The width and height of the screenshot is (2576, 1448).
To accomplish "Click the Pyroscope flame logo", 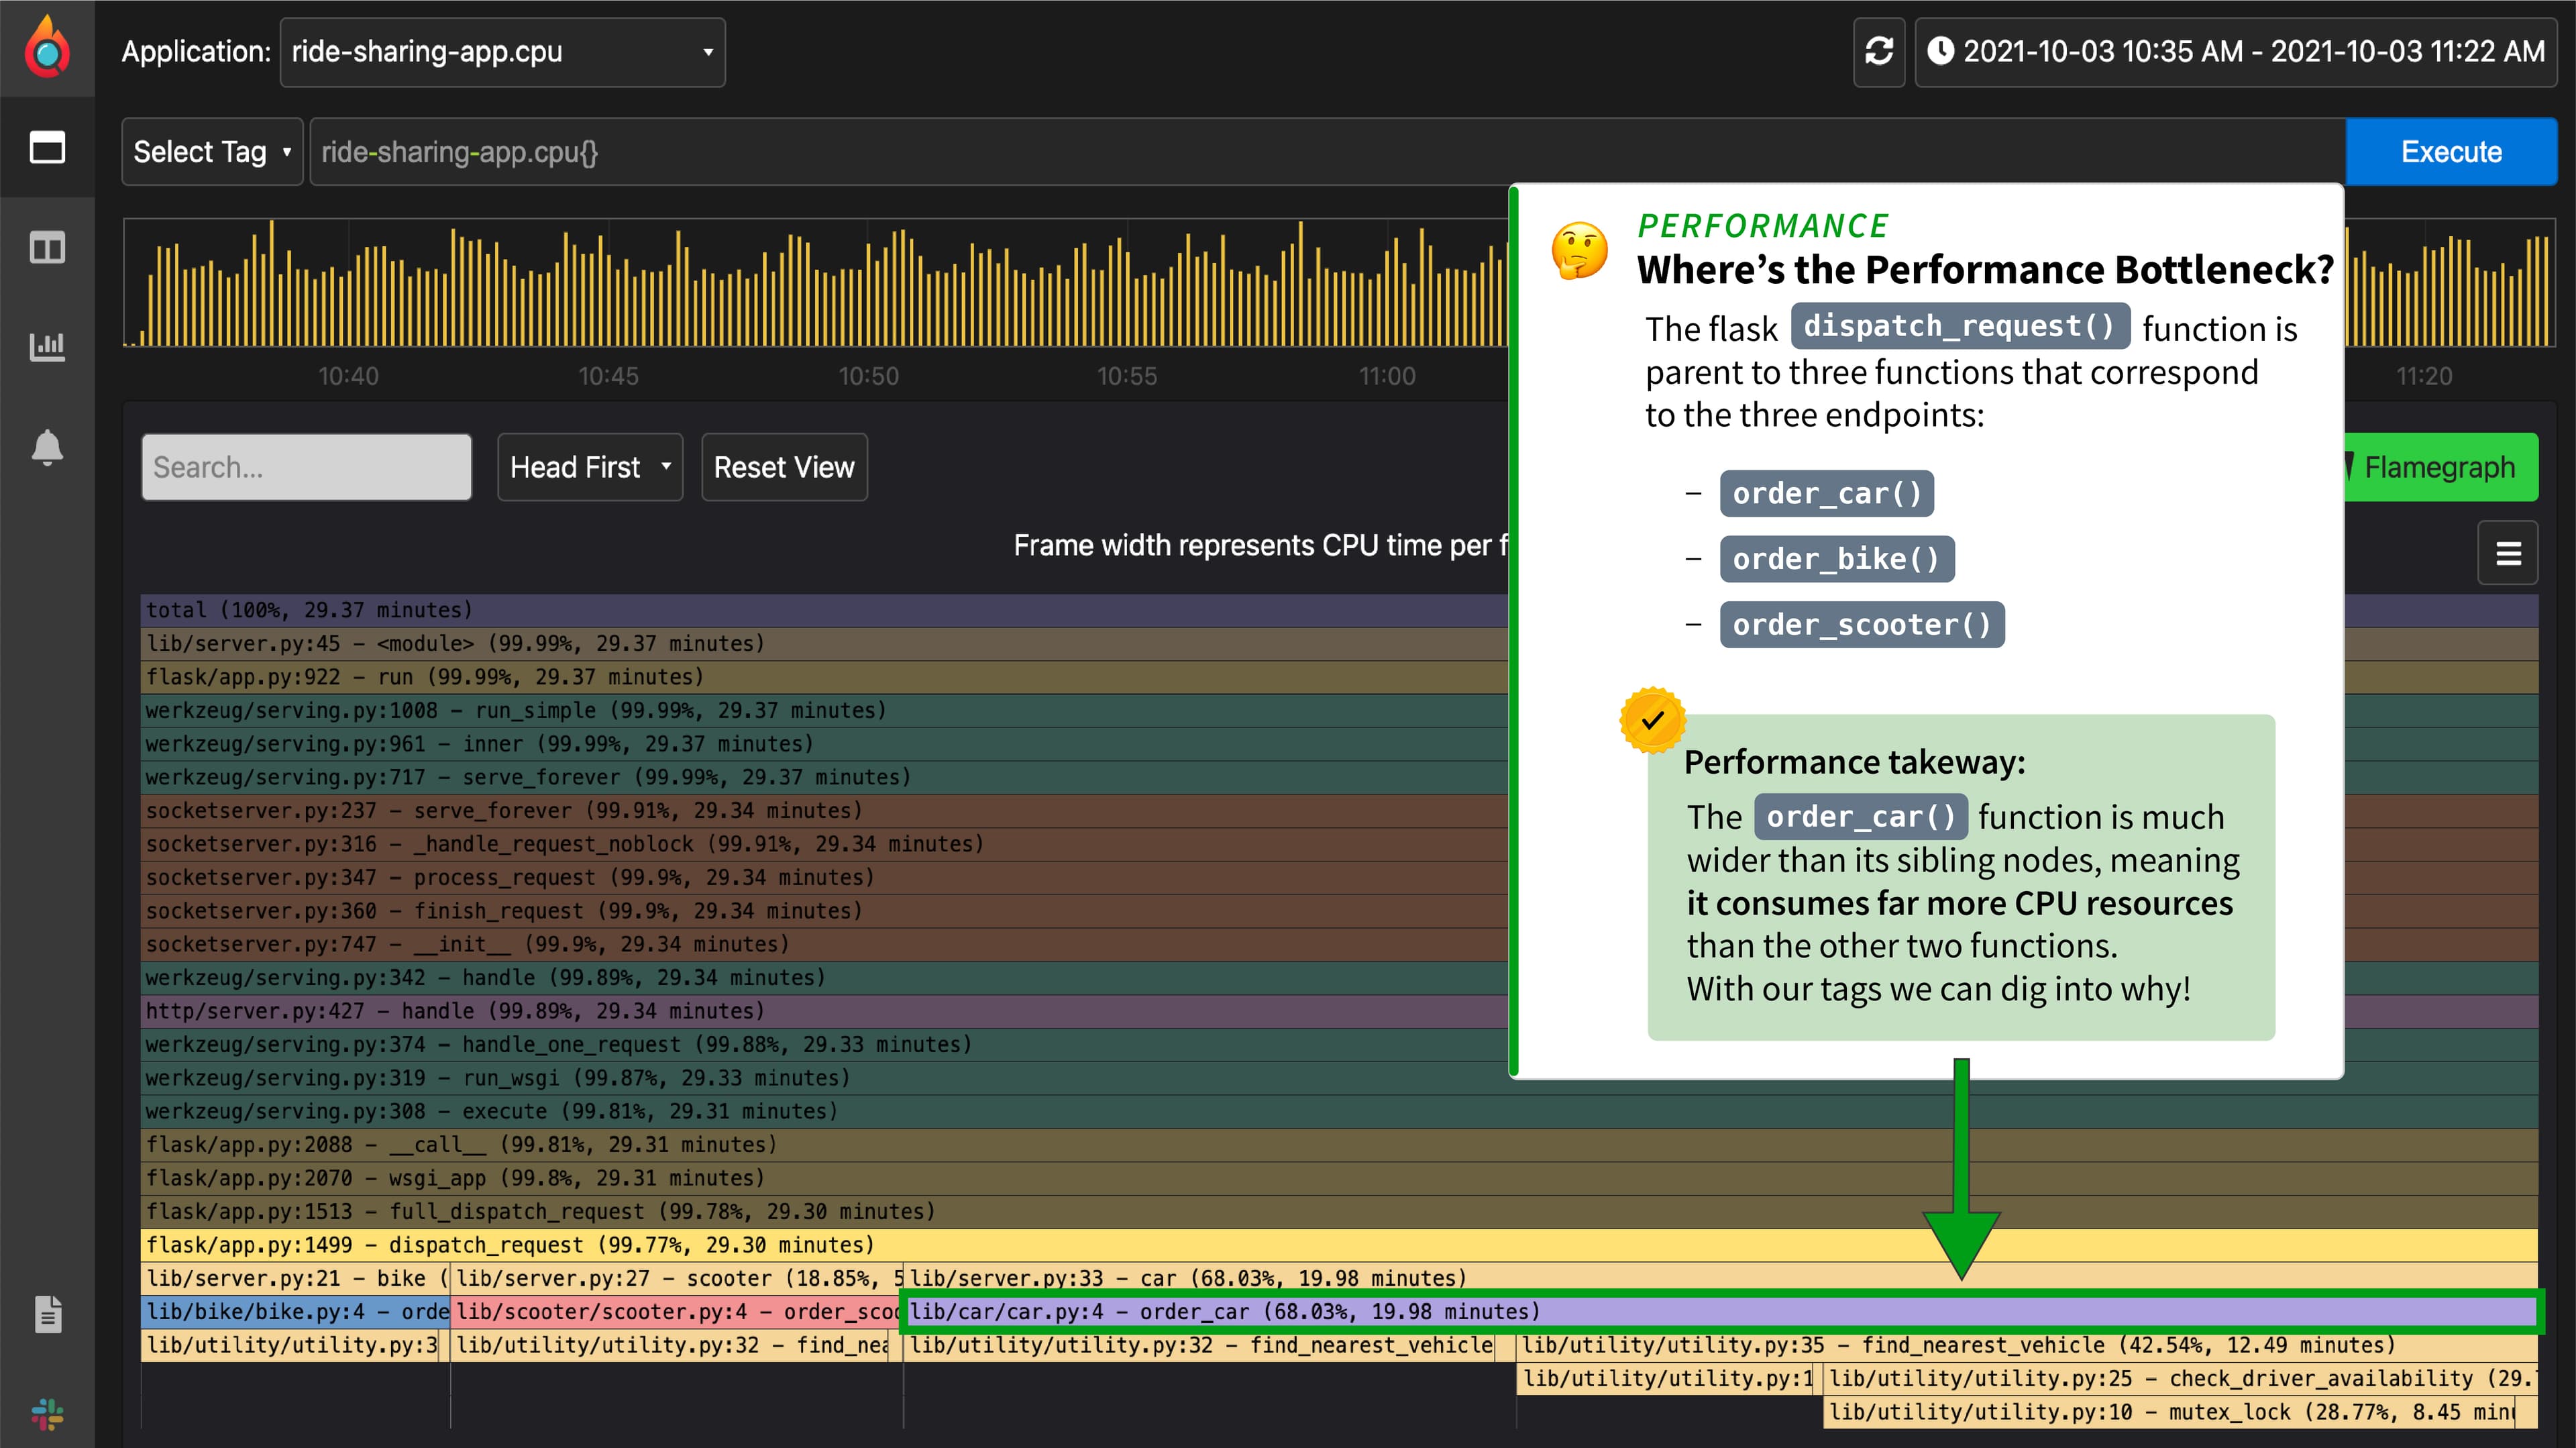I will 47,47.
